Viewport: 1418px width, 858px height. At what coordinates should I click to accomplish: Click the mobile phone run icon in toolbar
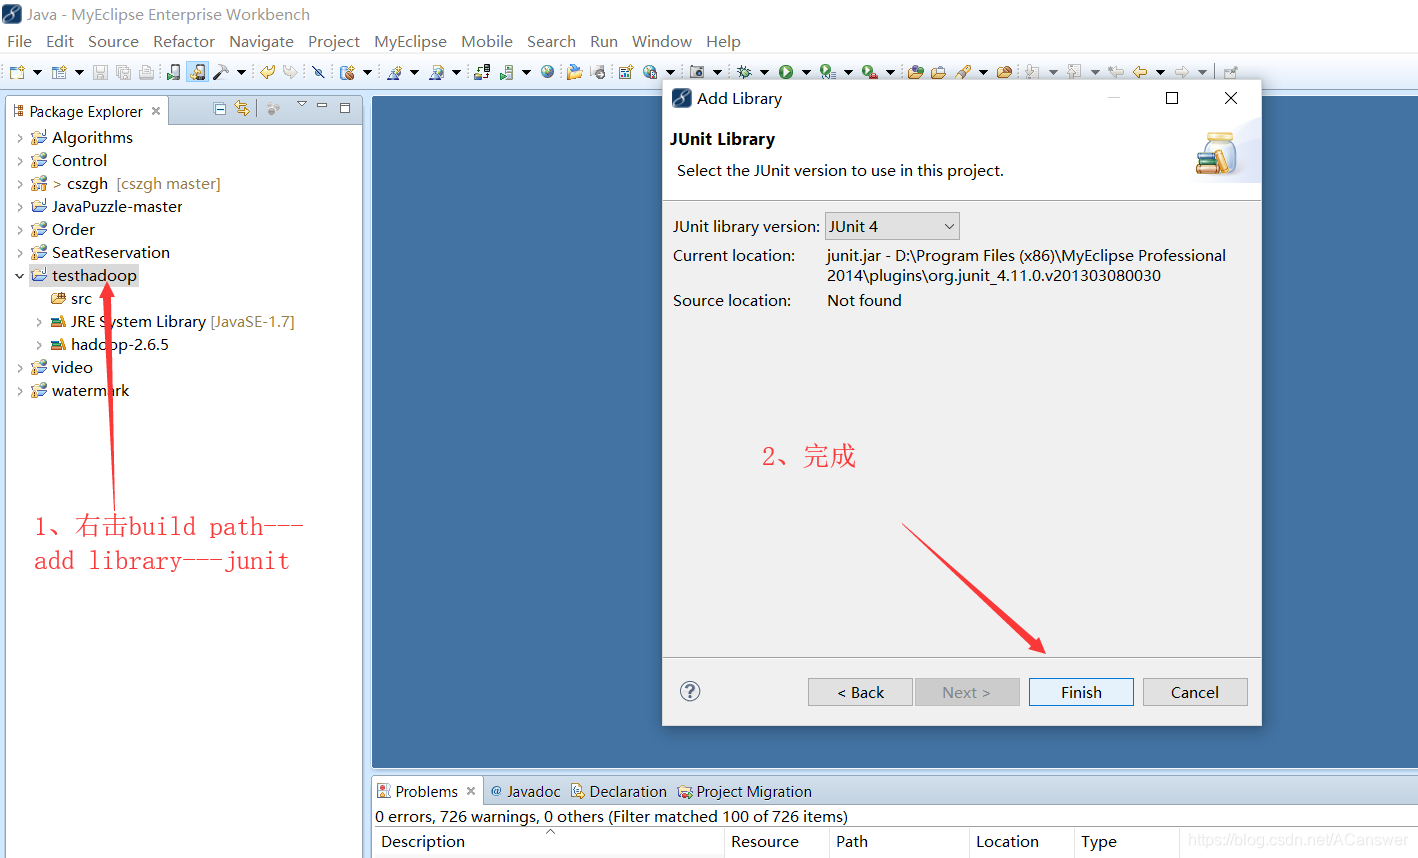tap(174, 72)
